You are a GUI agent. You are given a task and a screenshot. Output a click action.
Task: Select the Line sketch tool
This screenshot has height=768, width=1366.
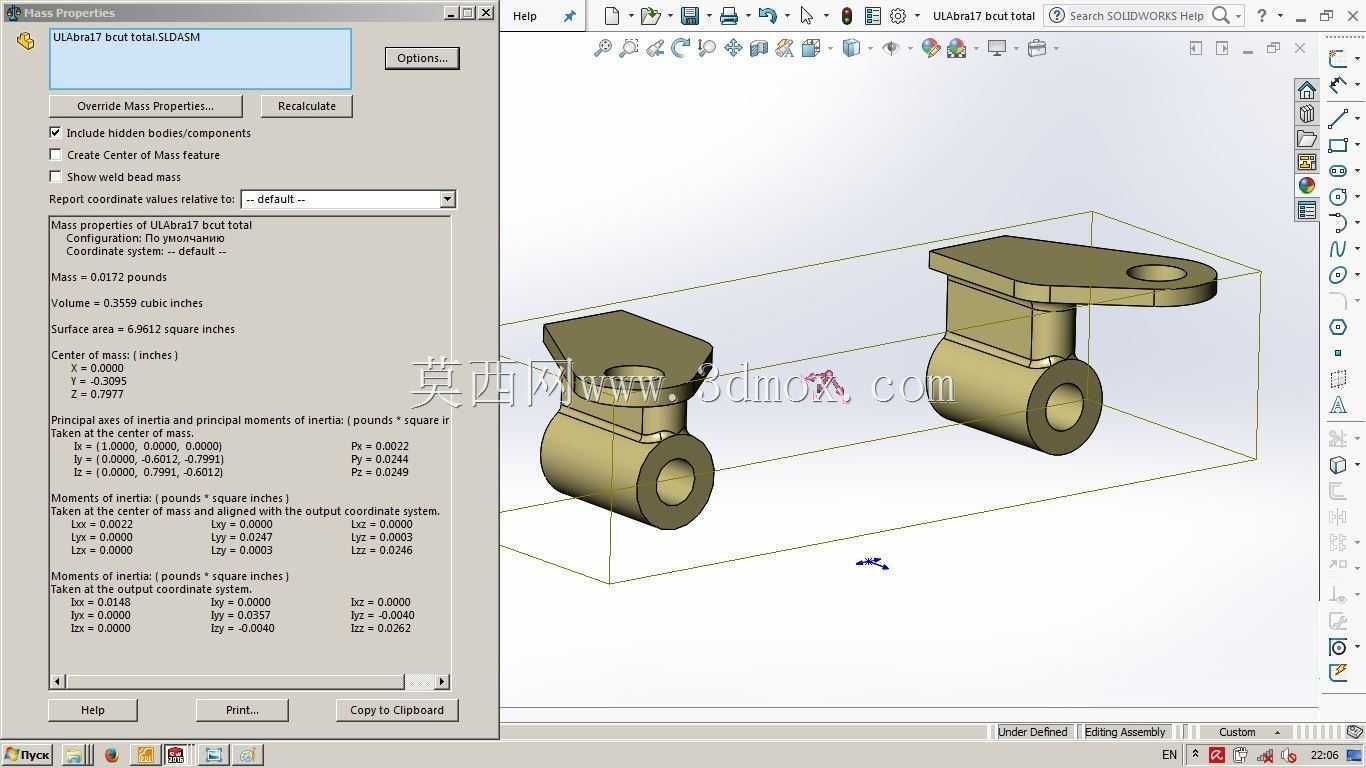point(1338,119)
